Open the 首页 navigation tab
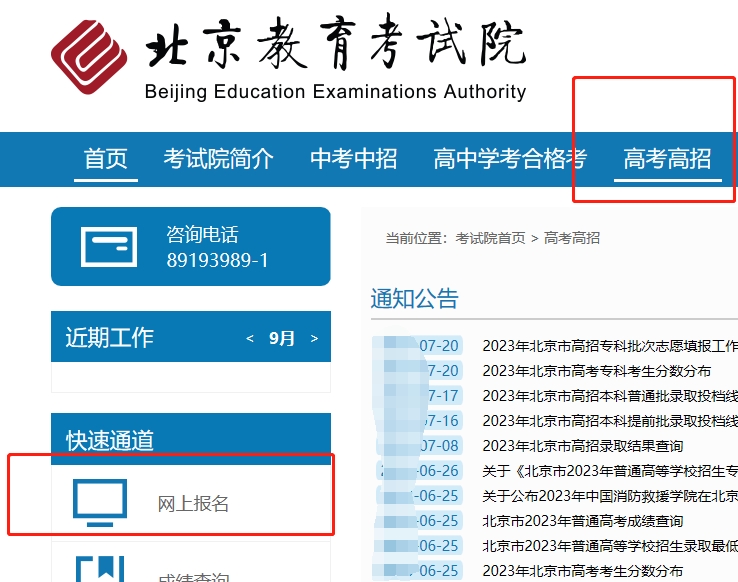 click(x=106, y=158)
